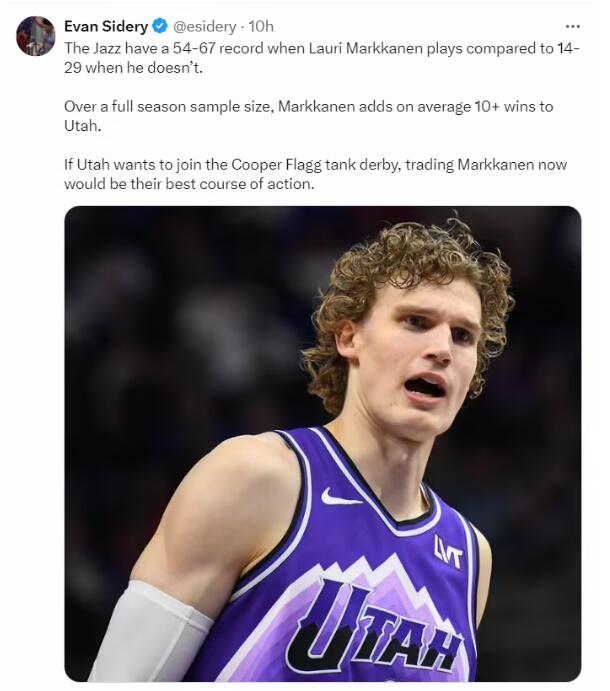Click the blue verified badge
Viewport: 610px width, 691px height.
point(160,27)
